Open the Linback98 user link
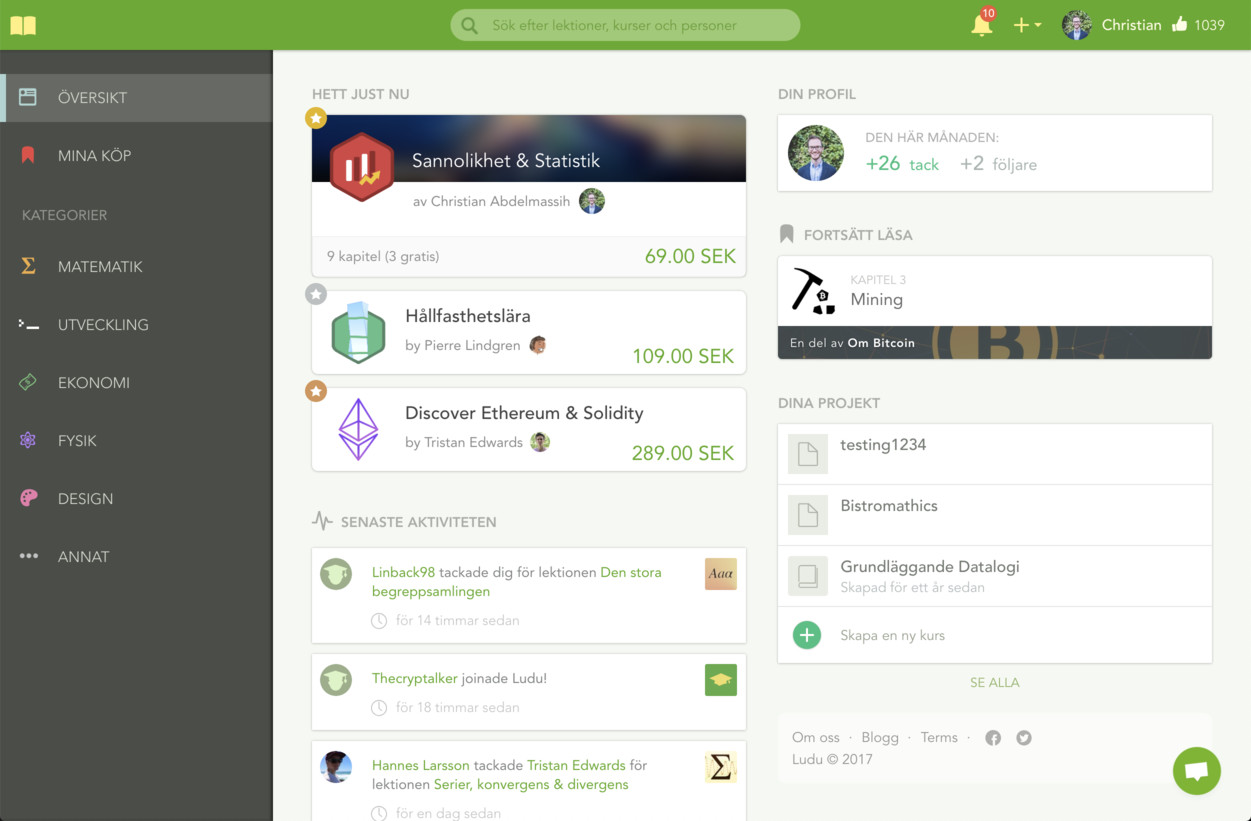 tap(403, 573)
